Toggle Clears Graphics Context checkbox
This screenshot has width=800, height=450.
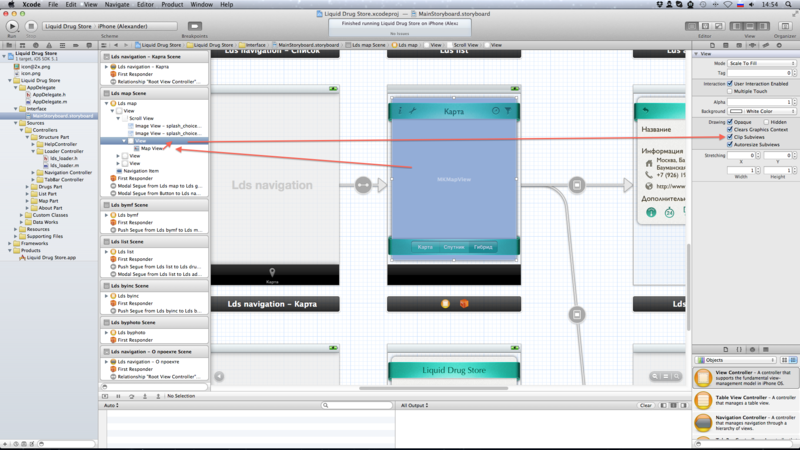pos(730,130)
